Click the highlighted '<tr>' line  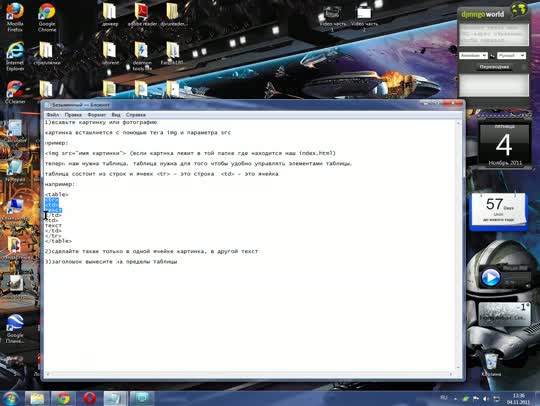(x=52, y=200)
